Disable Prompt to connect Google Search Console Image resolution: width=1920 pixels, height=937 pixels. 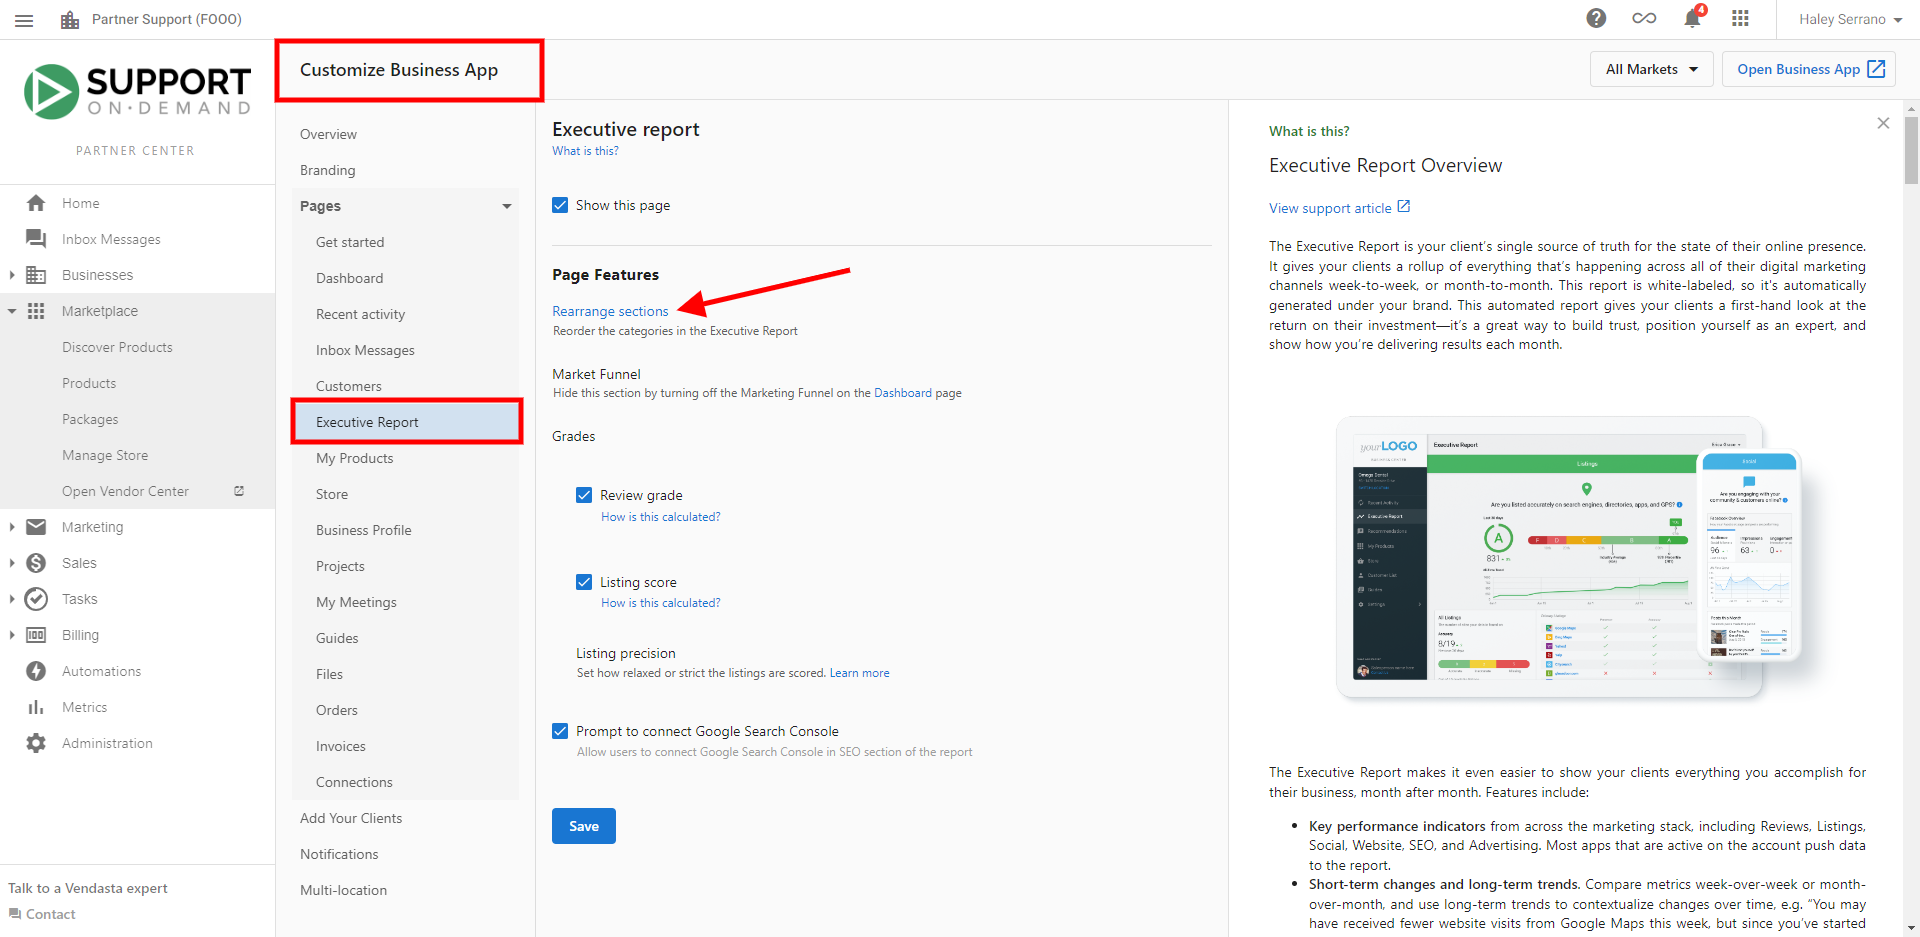560,731
